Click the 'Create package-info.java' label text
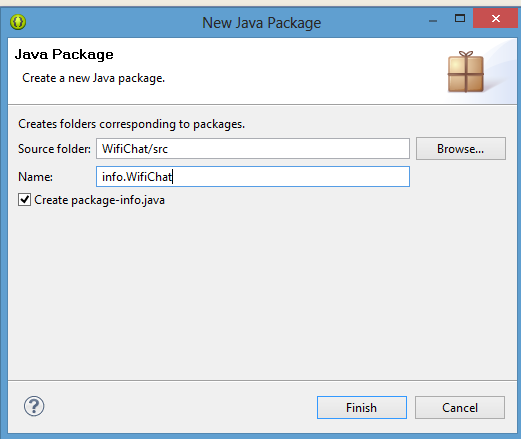 [100, 200]
